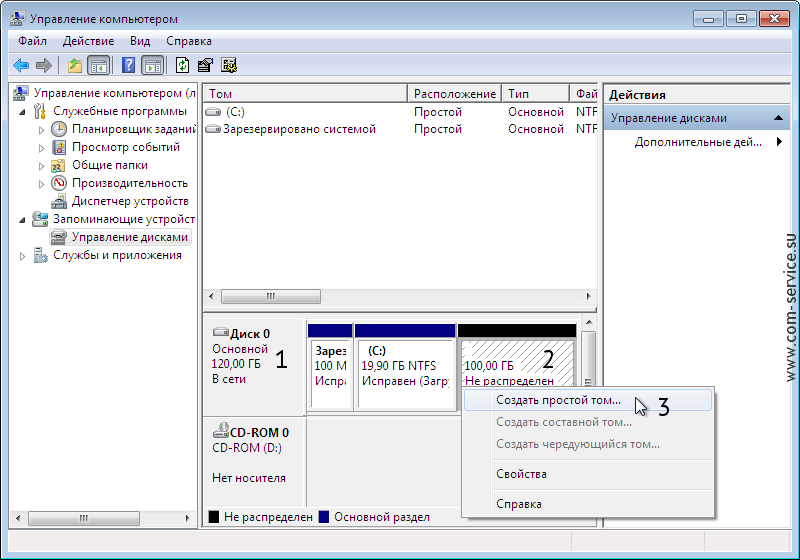800x560 pixels.
Task: Click the Up one level folder icon
Action: (74, 65)
